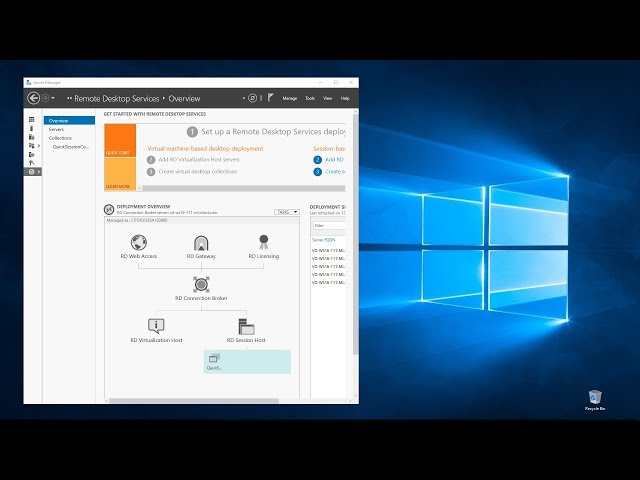Select the highlighted Remote Desktop Services sidebar icon
The width and height of the screenshot is (640, 480).
point(31,172)
